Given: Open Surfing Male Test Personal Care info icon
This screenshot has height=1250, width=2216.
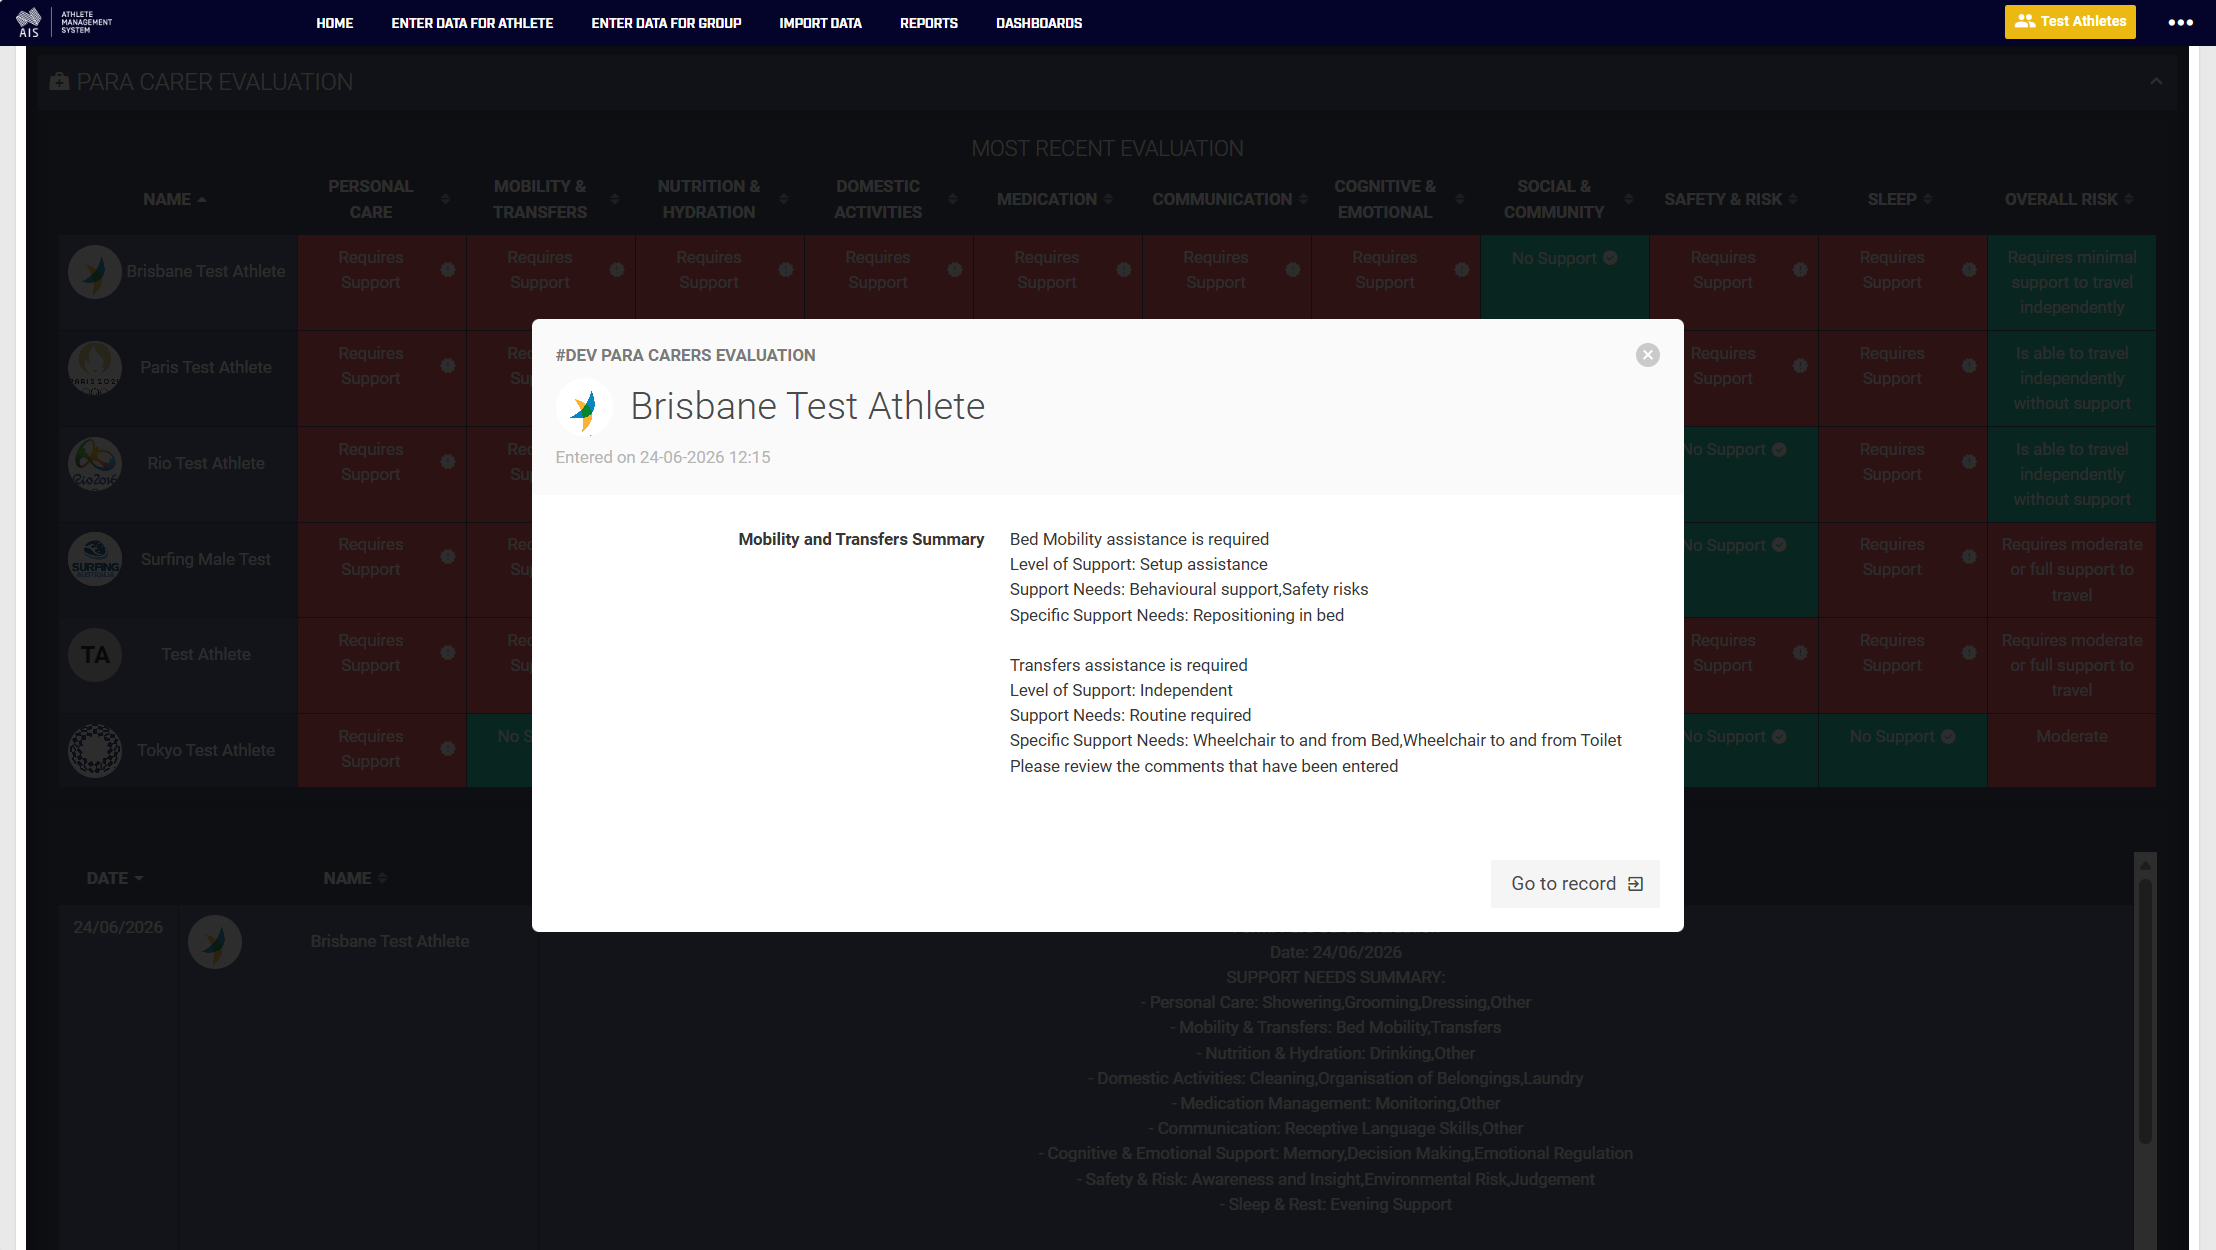Looking at the screenshot, I should pyautogui.click(x=448, y=557).
